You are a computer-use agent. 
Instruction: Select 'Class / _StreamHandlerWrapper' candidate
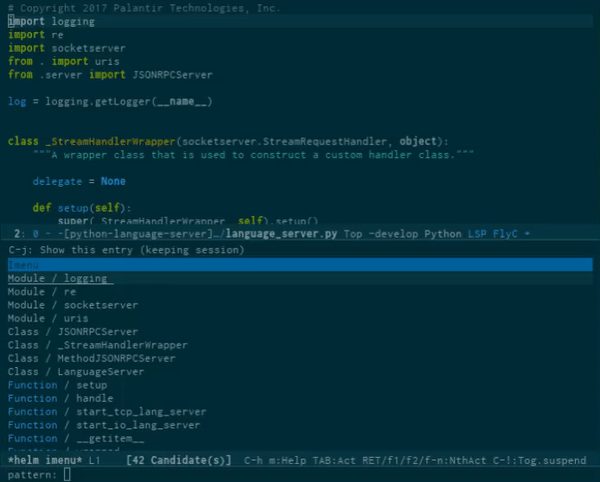pyautogui.click(x=98, y=345)
